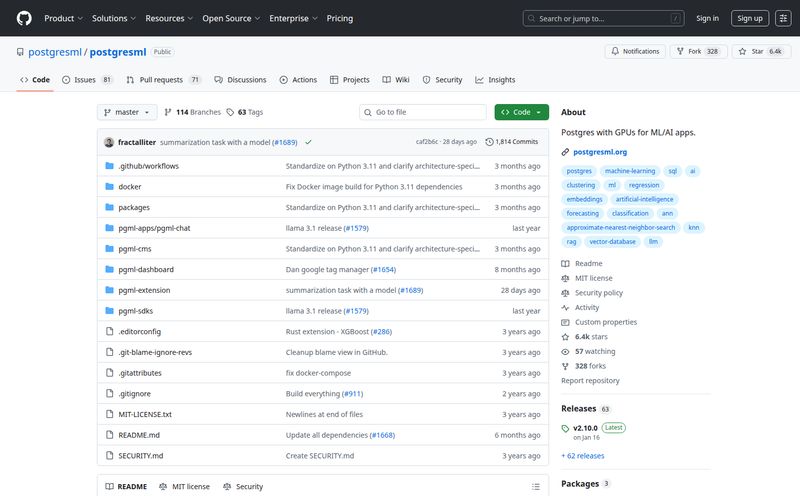
Task: Click the tag icon beside v2.10.0
Action: (565, 428)
